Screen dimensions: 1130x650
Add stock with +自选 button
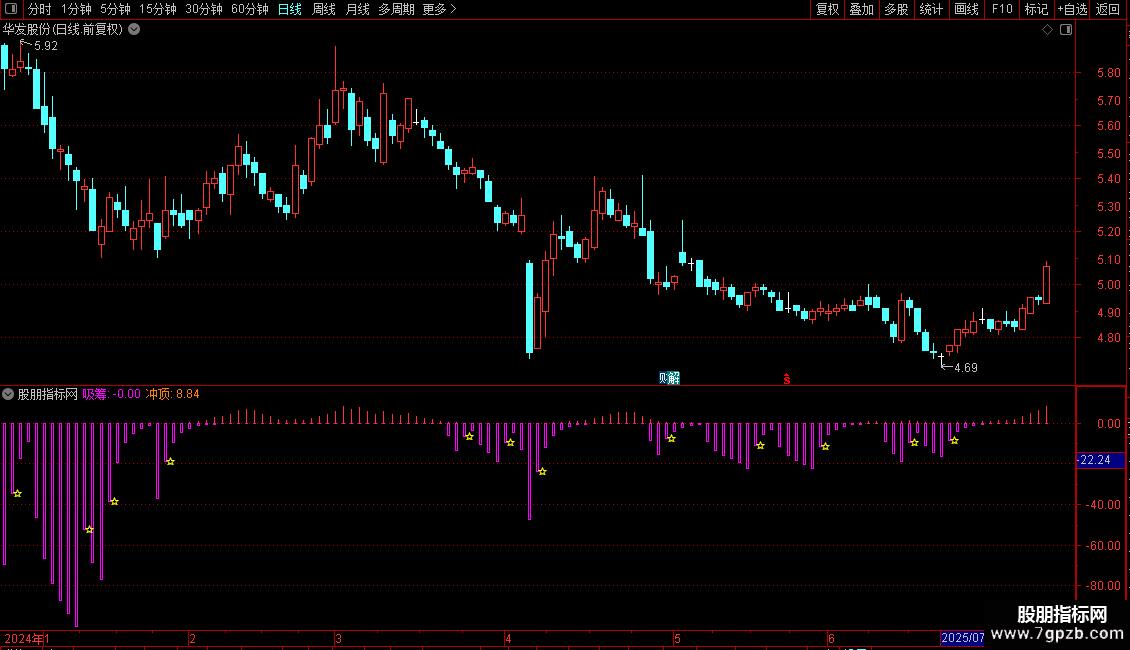click(1072, 9)
